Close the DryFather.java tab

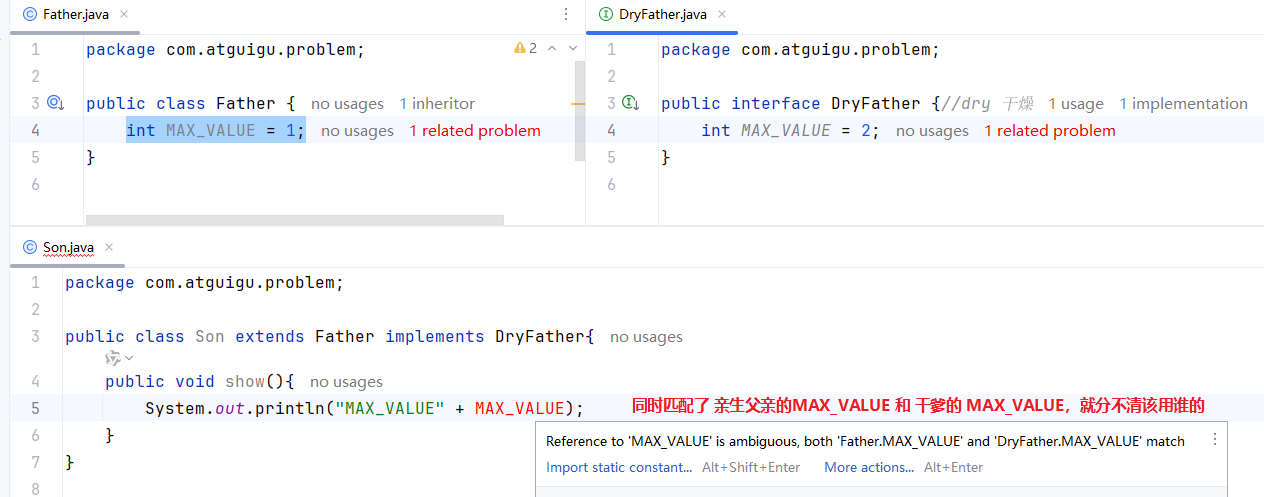point(722,14)
